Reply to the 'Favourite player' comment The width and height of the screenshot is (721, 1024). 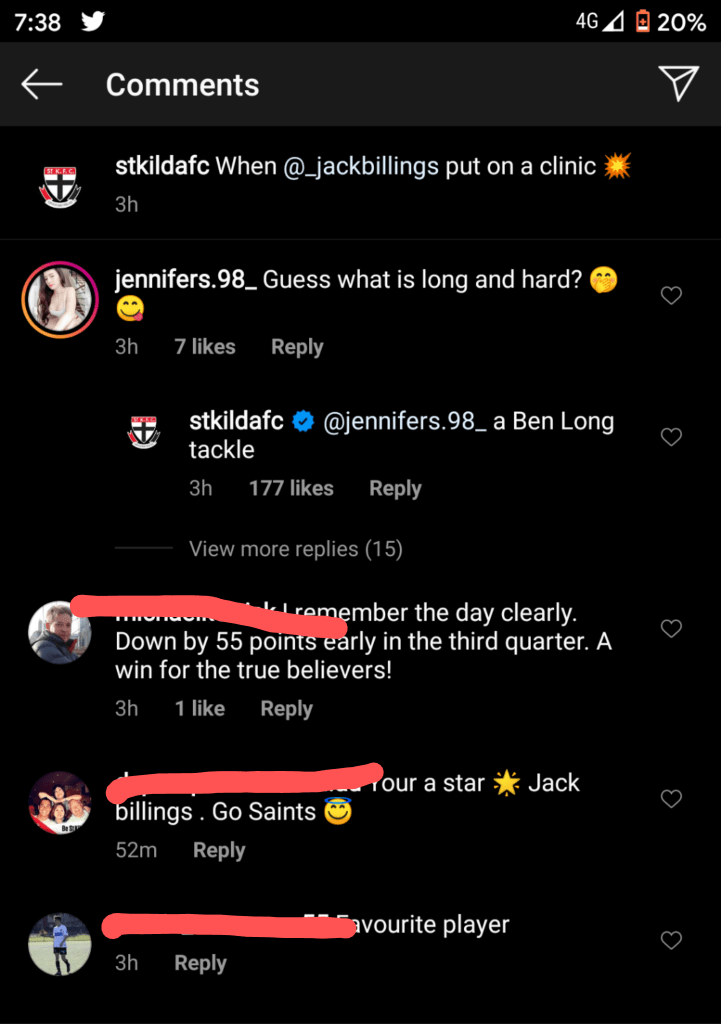[x=200, y=963]
